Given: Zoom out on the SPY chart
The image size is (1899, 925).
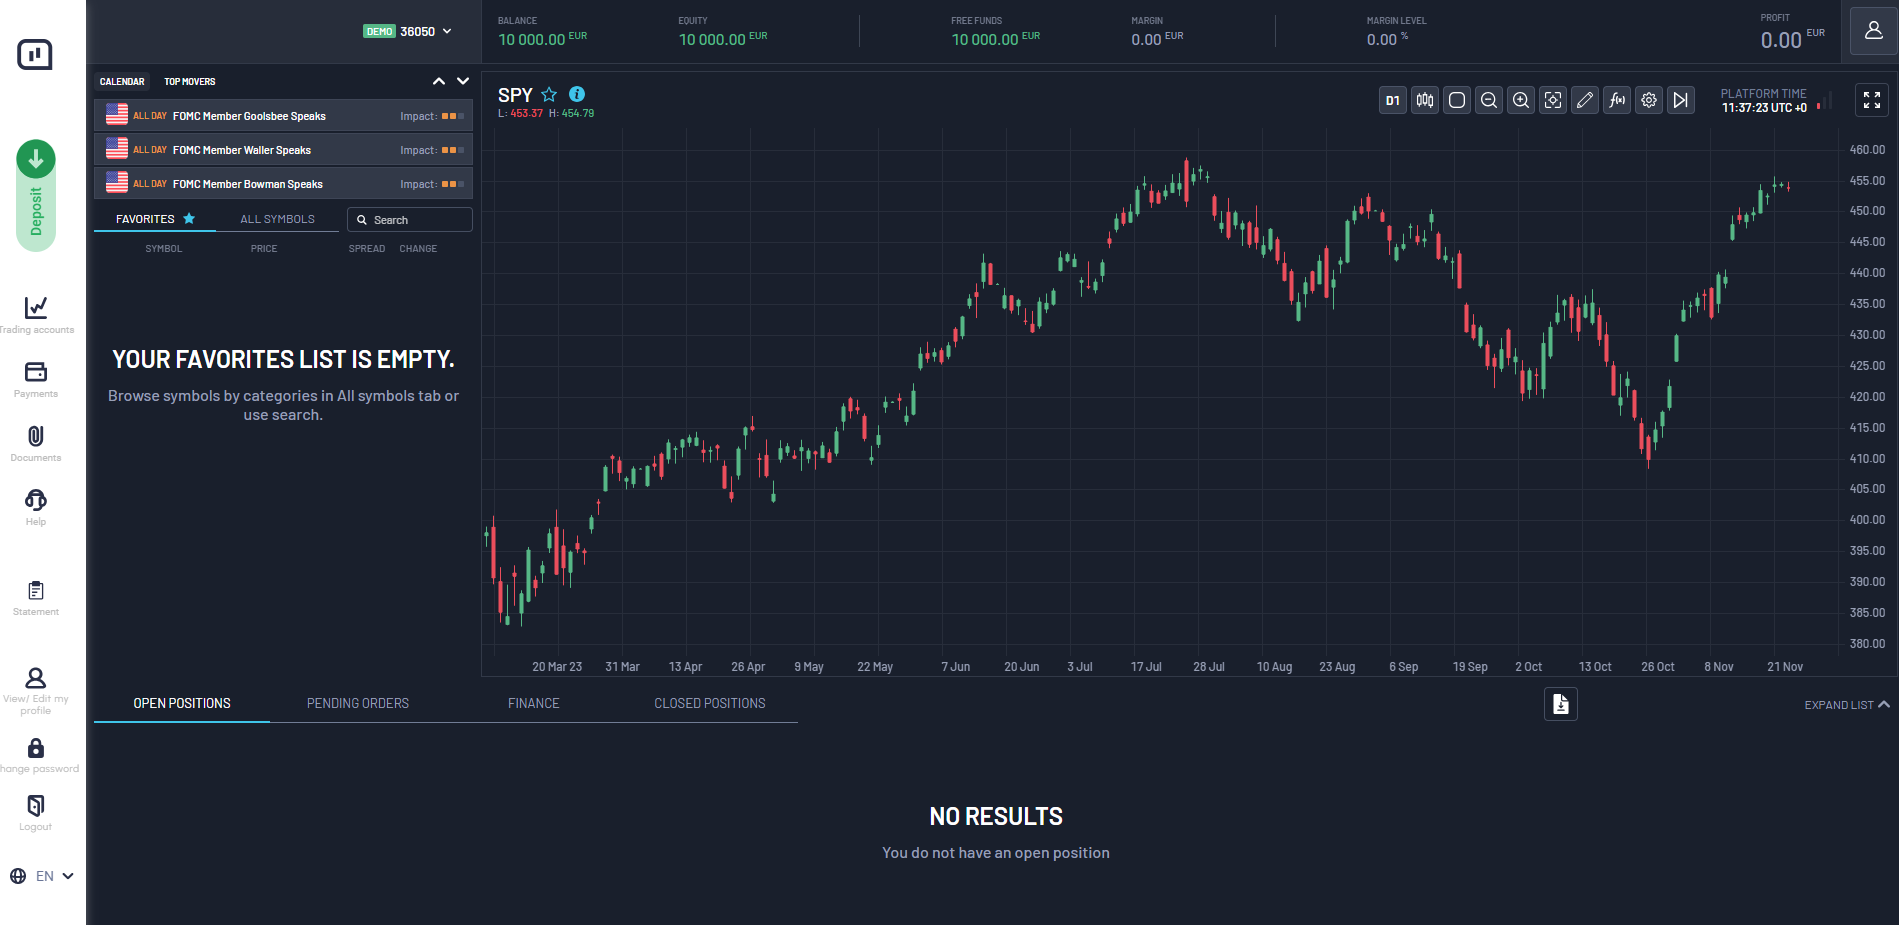Looking at the screenshot, I should pos(1489,100).
